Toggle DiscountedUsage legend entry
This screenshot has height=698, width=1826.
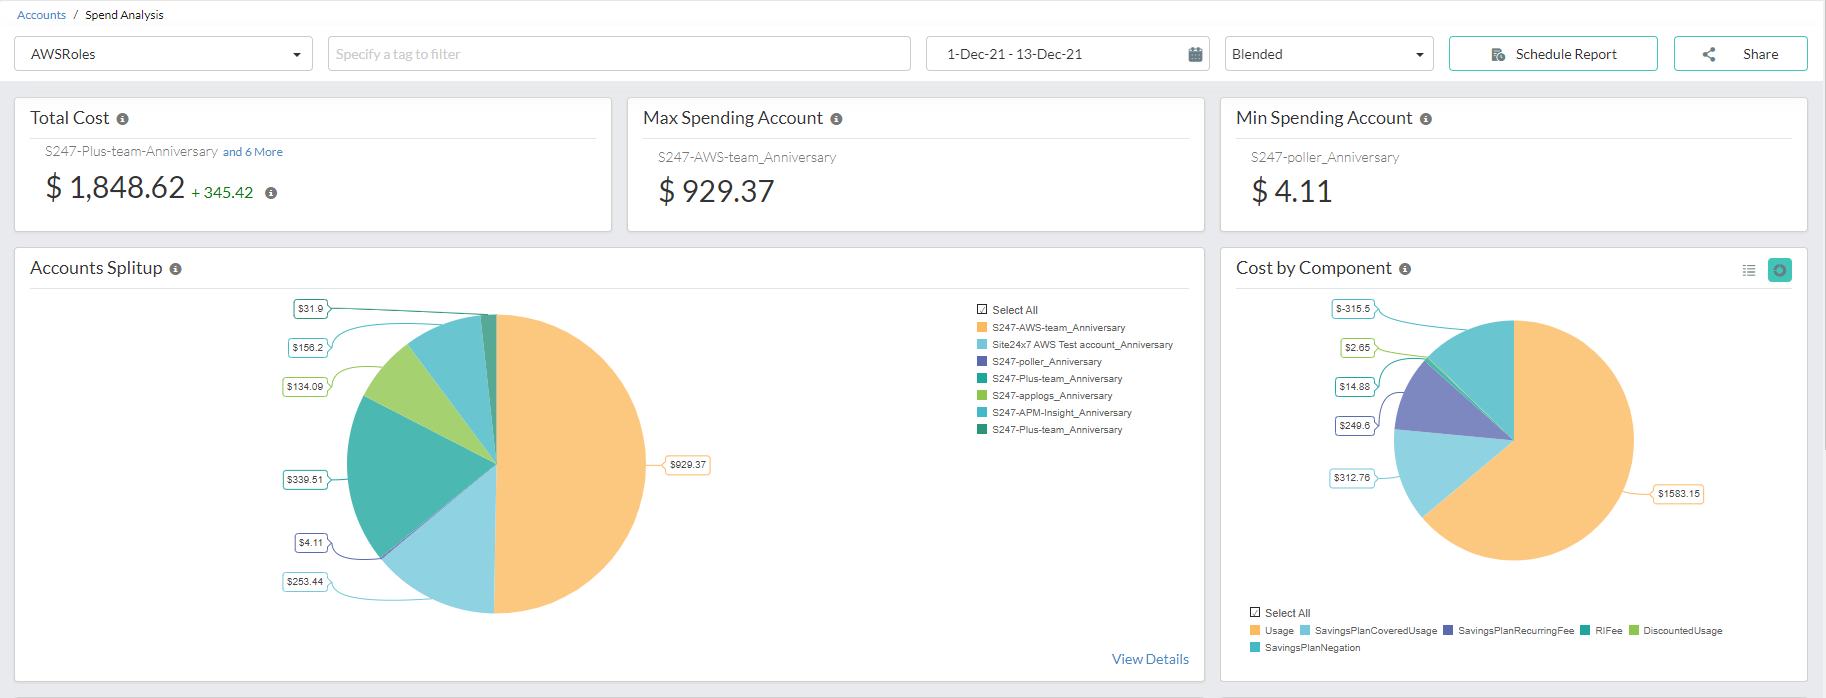pos(1675,630)
